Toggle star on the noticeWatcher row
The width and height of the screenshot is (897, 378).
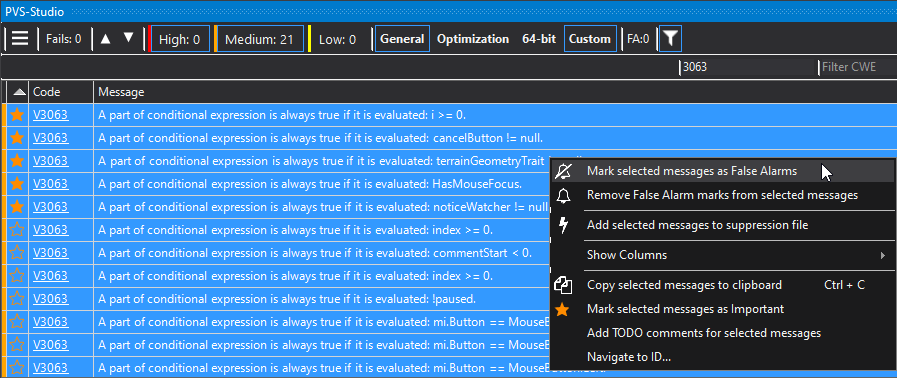(18, 206)
